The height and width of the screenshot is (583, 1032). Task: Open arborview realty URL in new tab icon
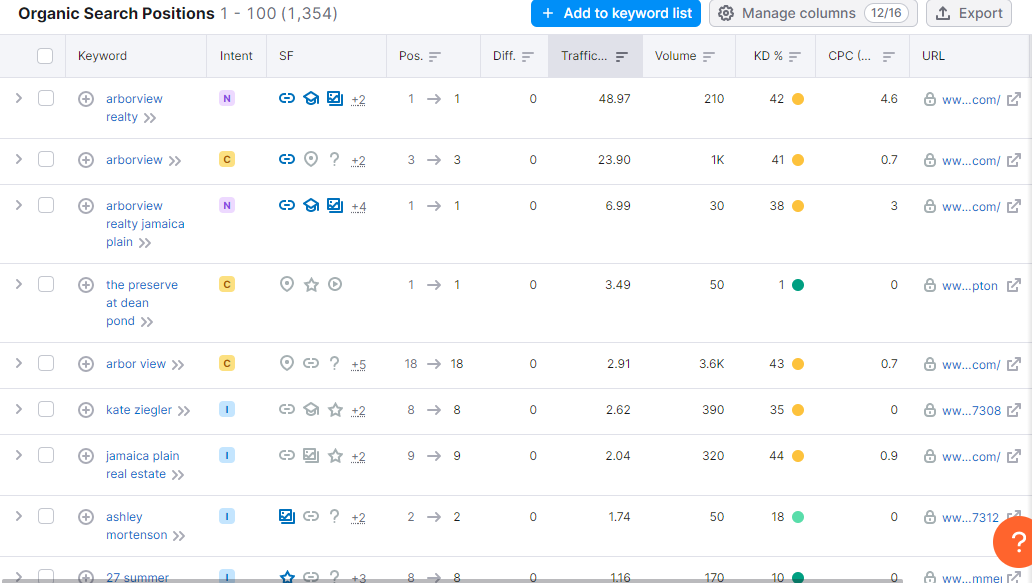tap(1014, 99)
